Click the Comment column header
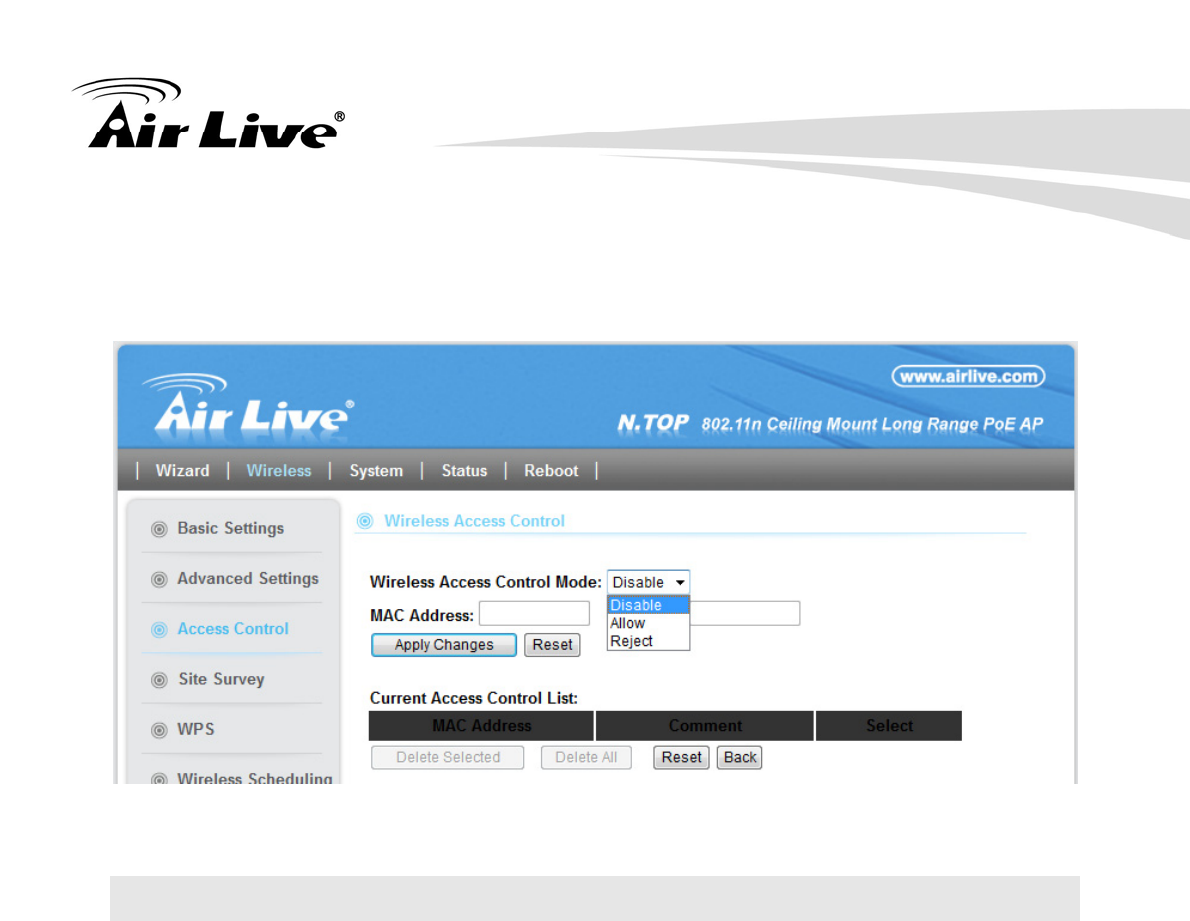Image resolution: width=1190 pixels, height=921 pixels. (x=705, y=725)
